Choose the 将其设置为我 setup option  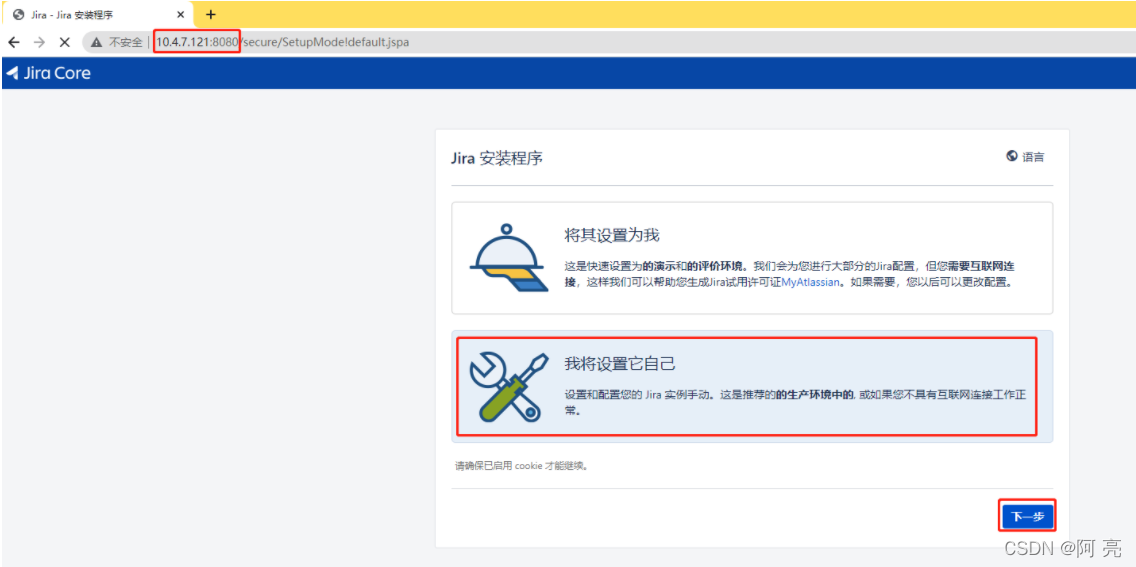752,258
